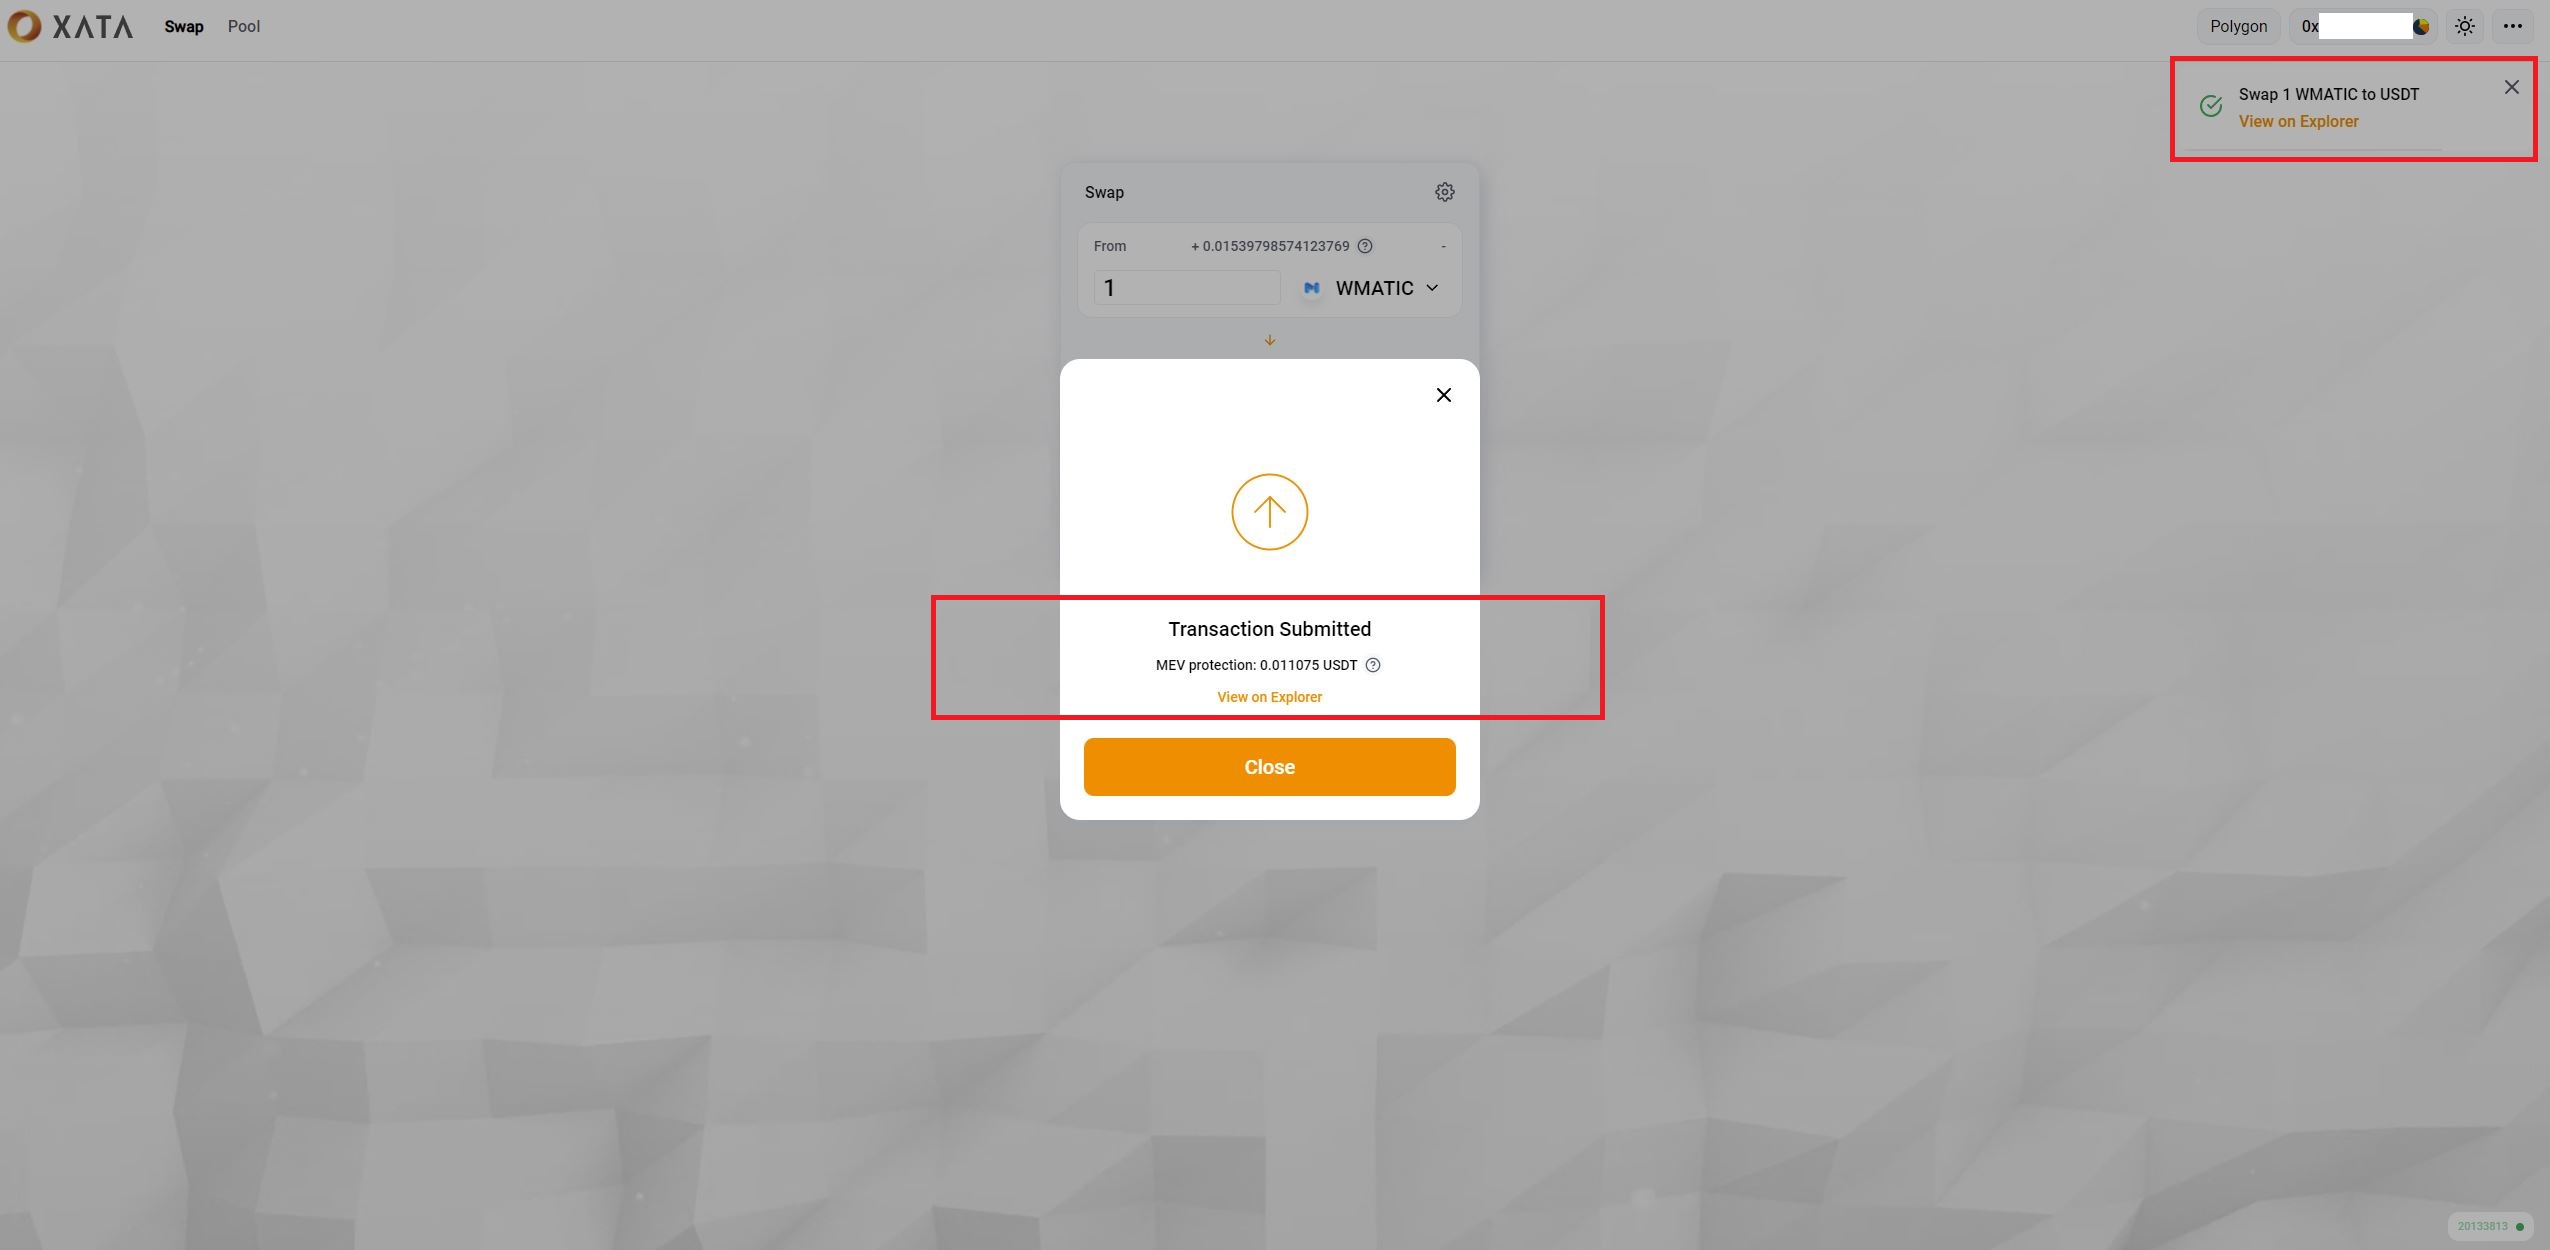Click the From balance help icon
Image resolution: width=2550 pixels, height=1250 pixels.
(1365, 246)
